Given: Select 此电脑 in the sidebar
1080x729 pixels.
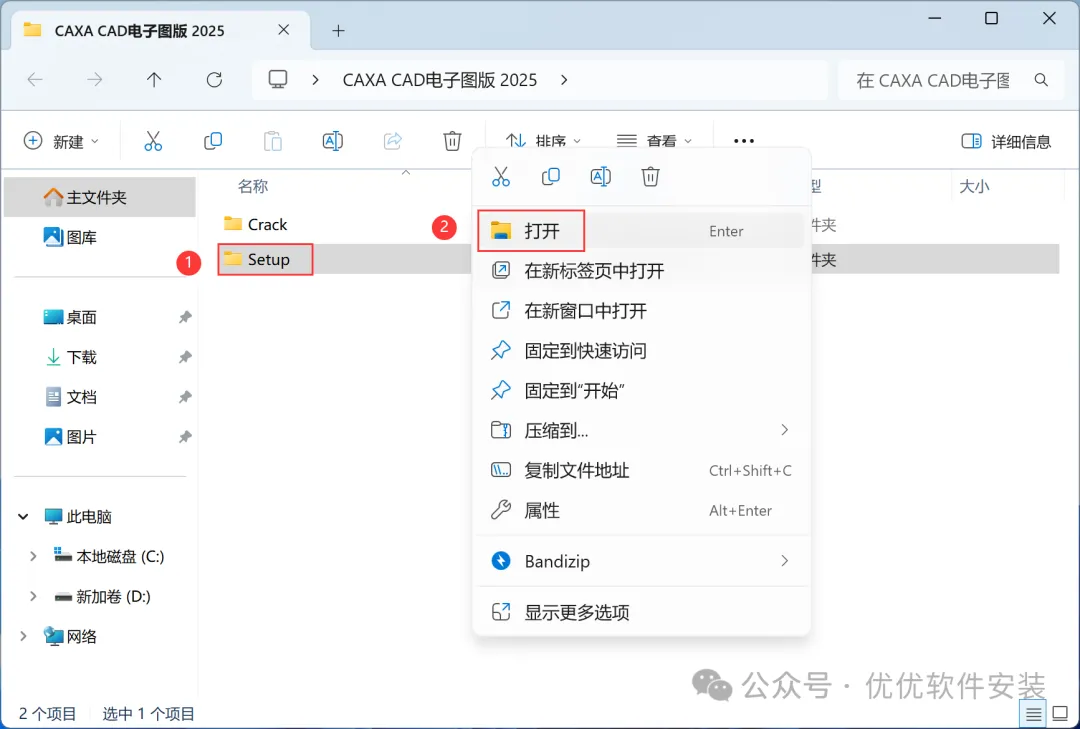Looking at the screenshot, I should click(78, 516).
